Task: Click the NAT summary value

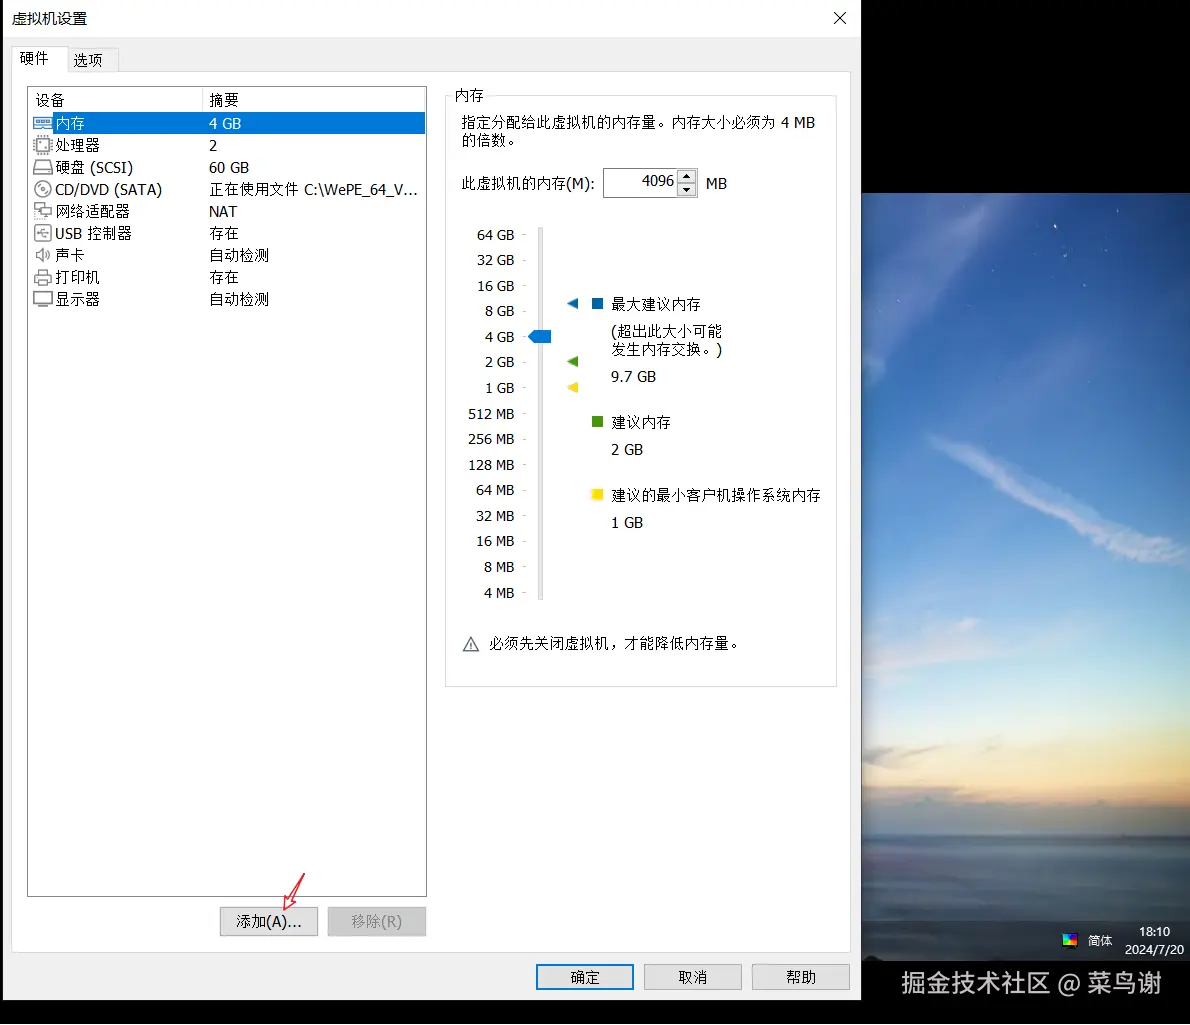Action: [x=223, y=211]
